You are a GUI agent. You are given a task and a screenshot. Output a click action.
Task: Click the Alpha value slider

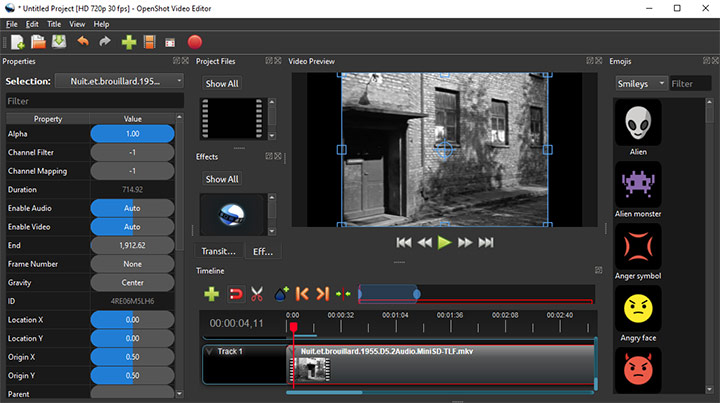pos(132,134)
